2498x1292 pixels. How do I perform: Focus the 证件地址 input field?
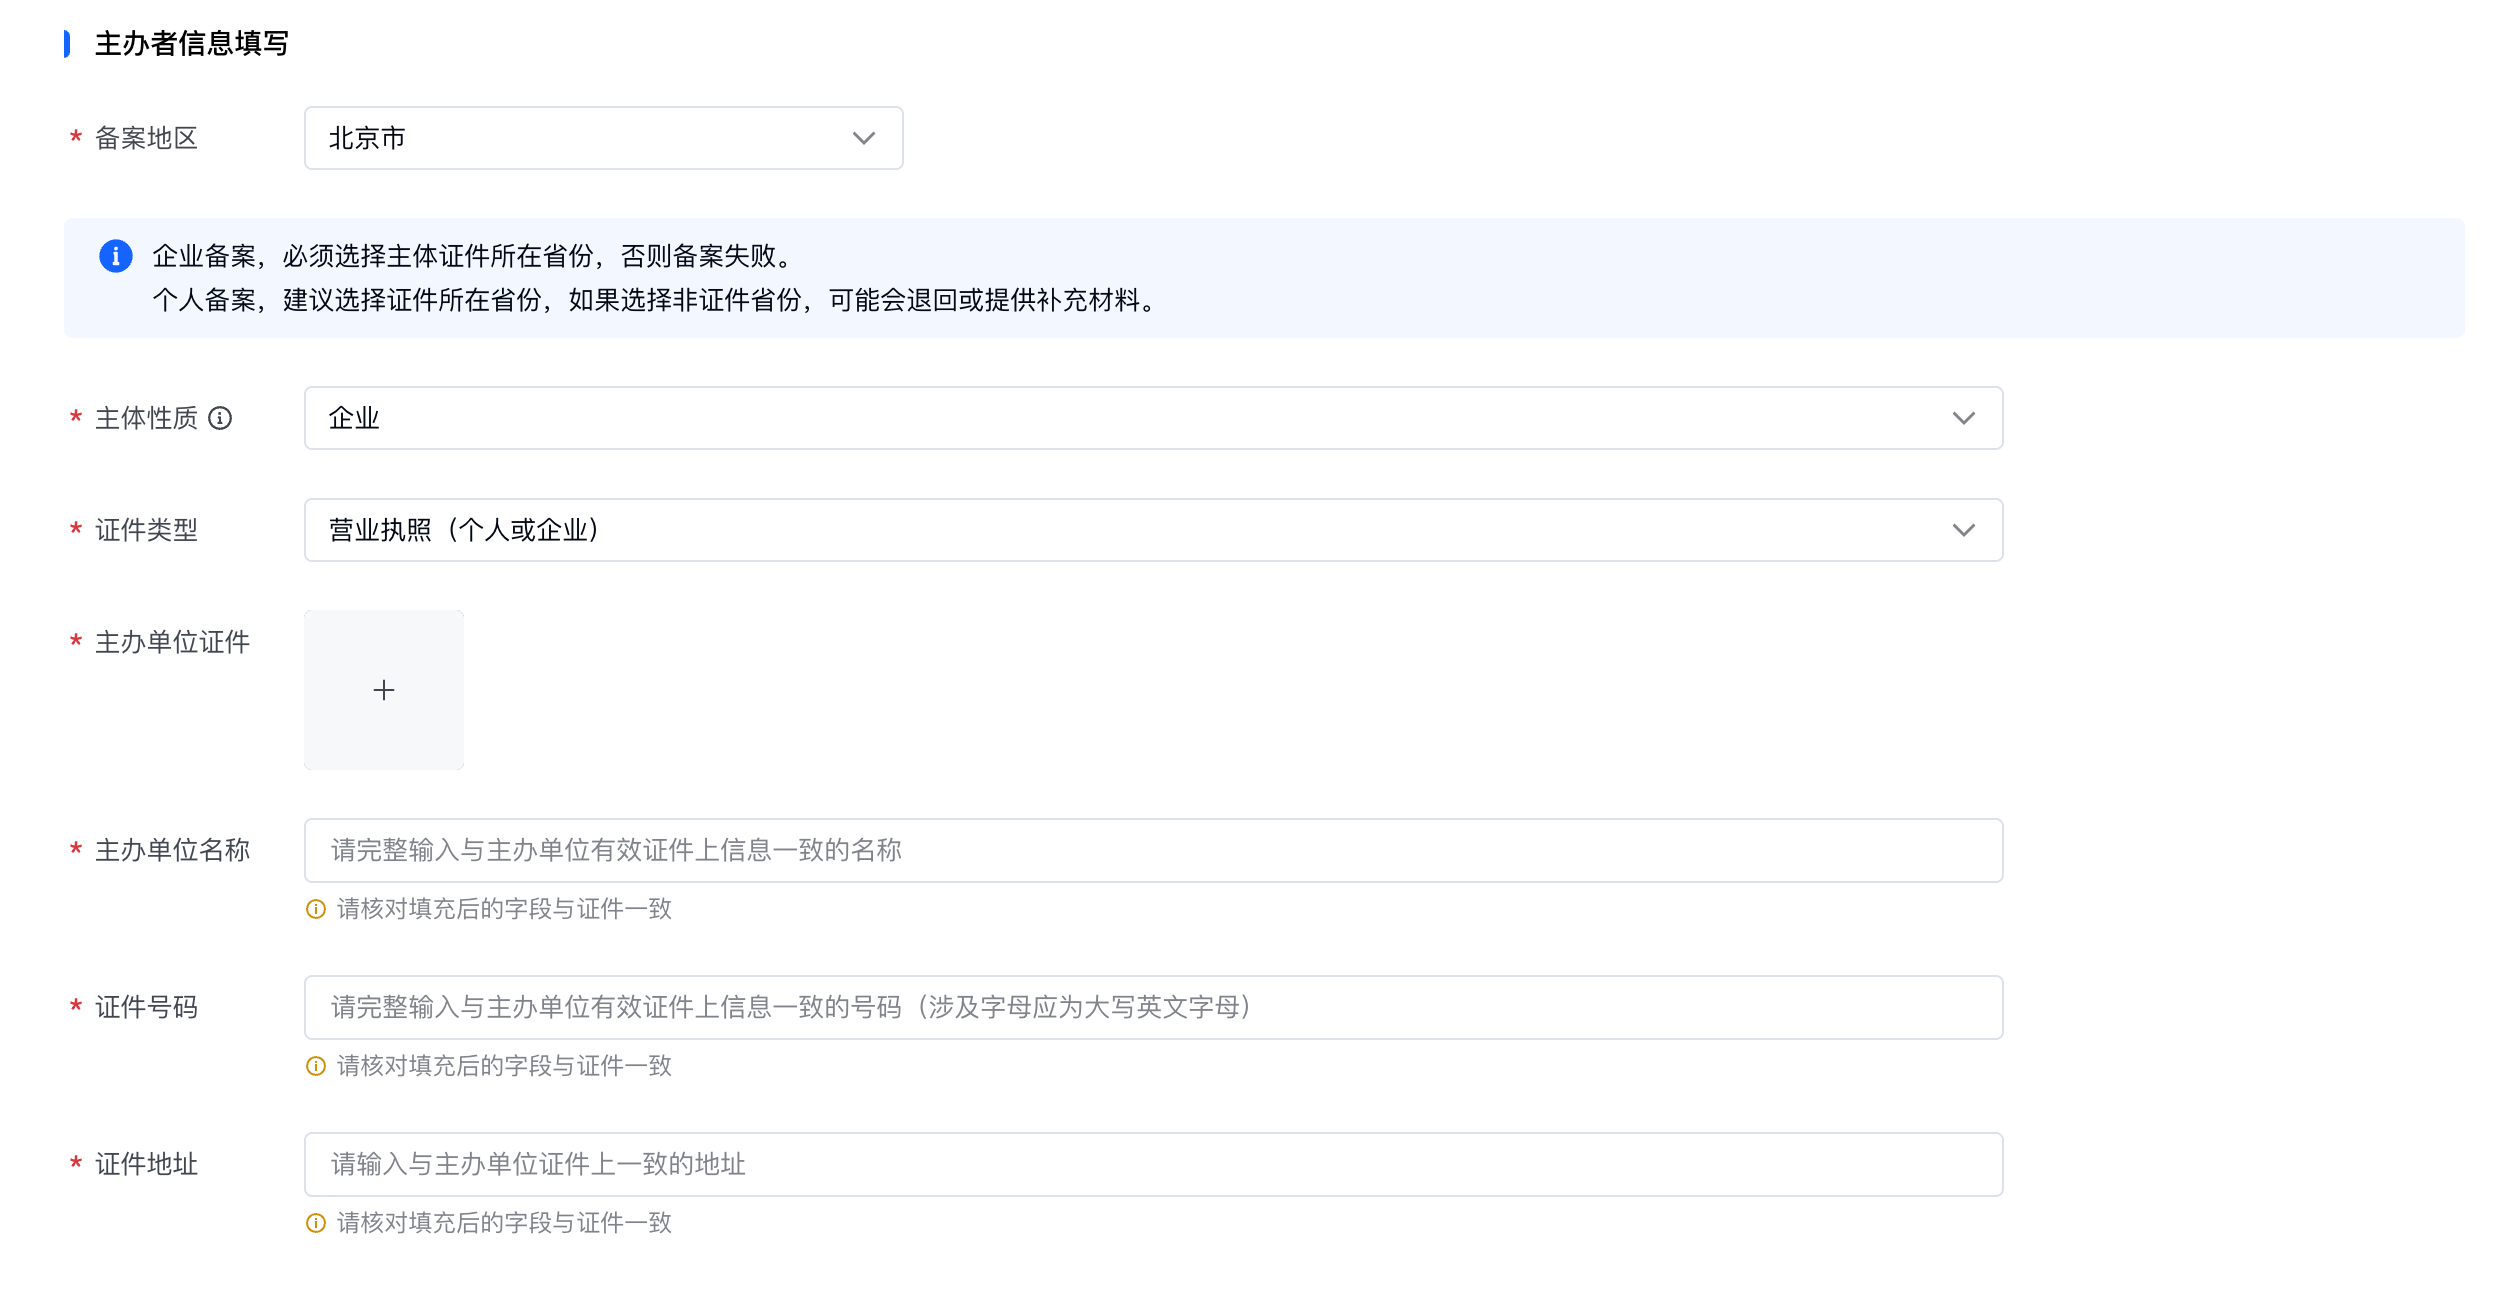[x=1152, y=1164]
